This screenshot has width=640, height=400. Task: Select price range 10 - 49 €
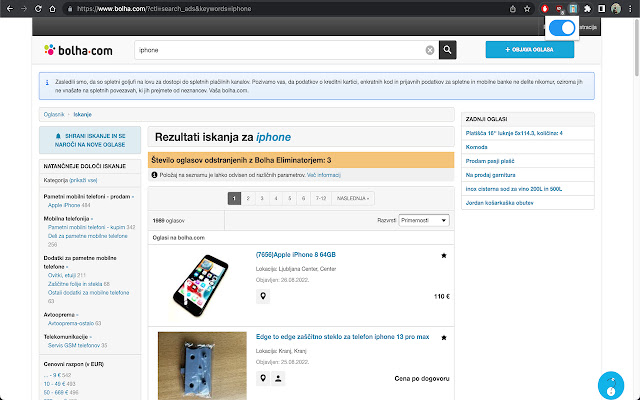coord(53,384)
